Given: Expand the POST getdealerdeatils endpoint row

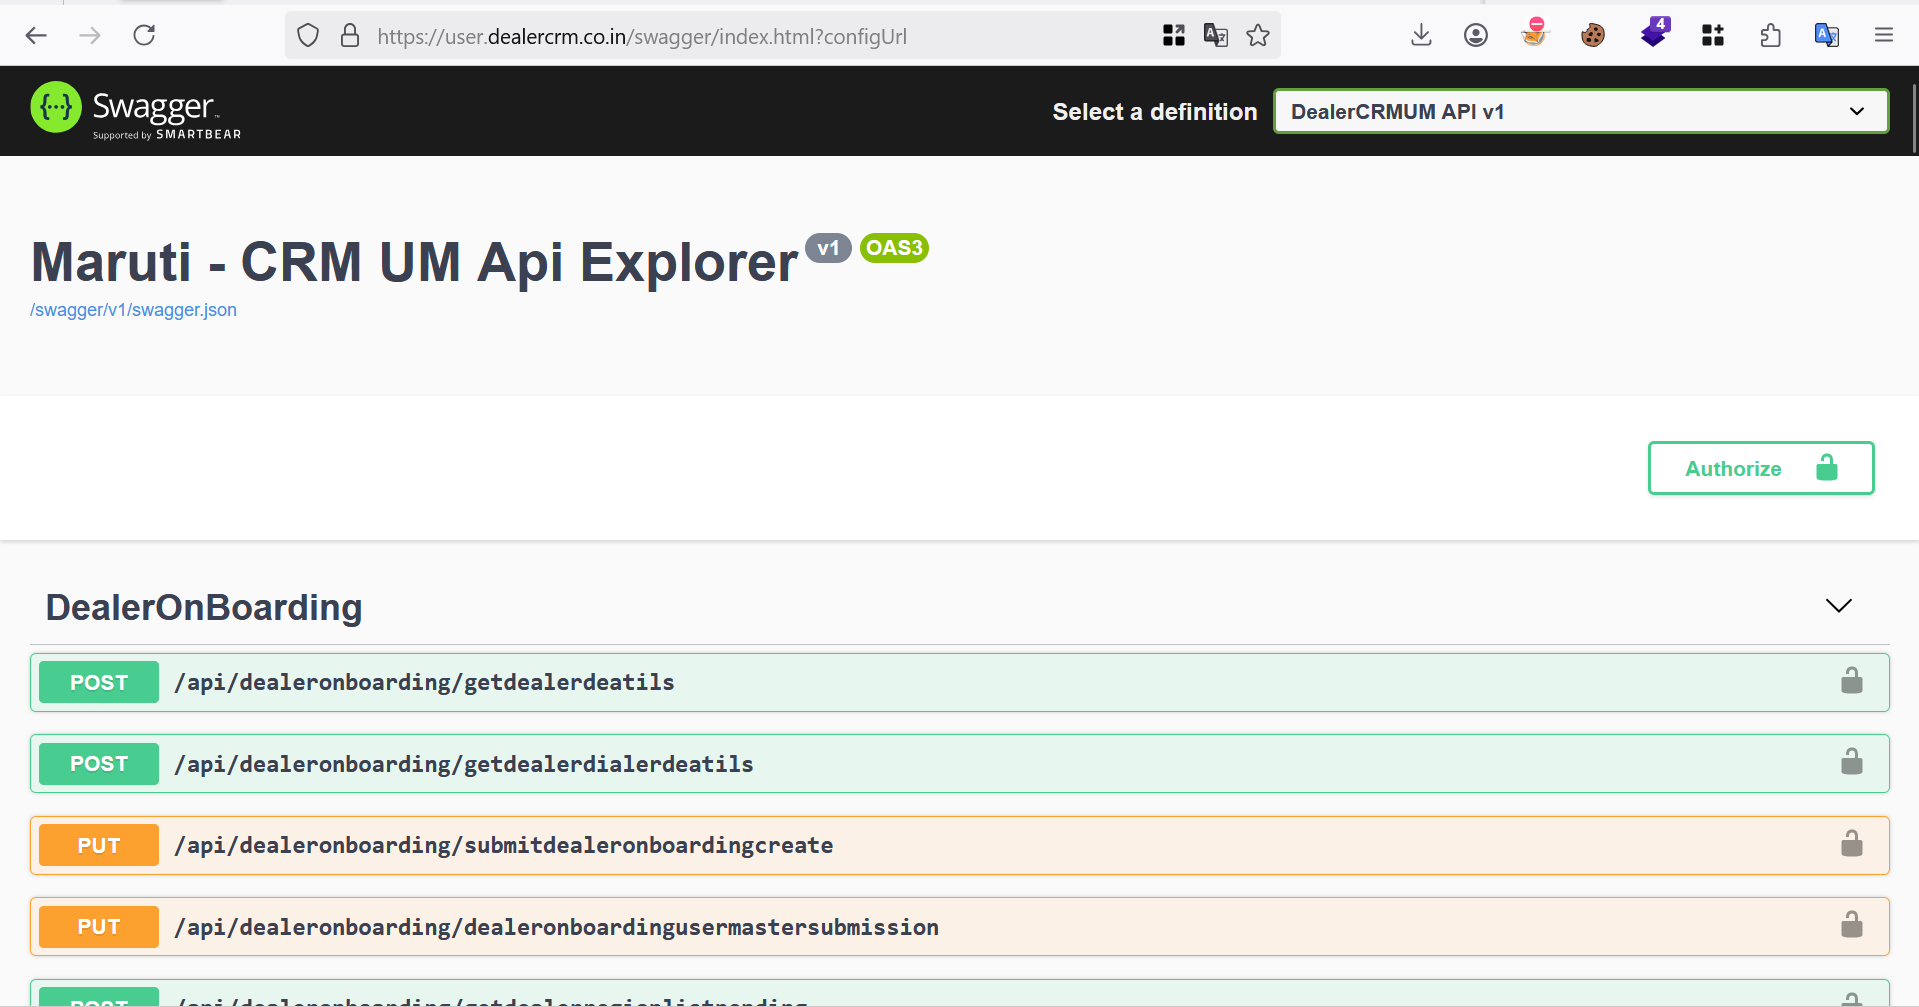Looking at the screenshot, I should click(424, 682).
